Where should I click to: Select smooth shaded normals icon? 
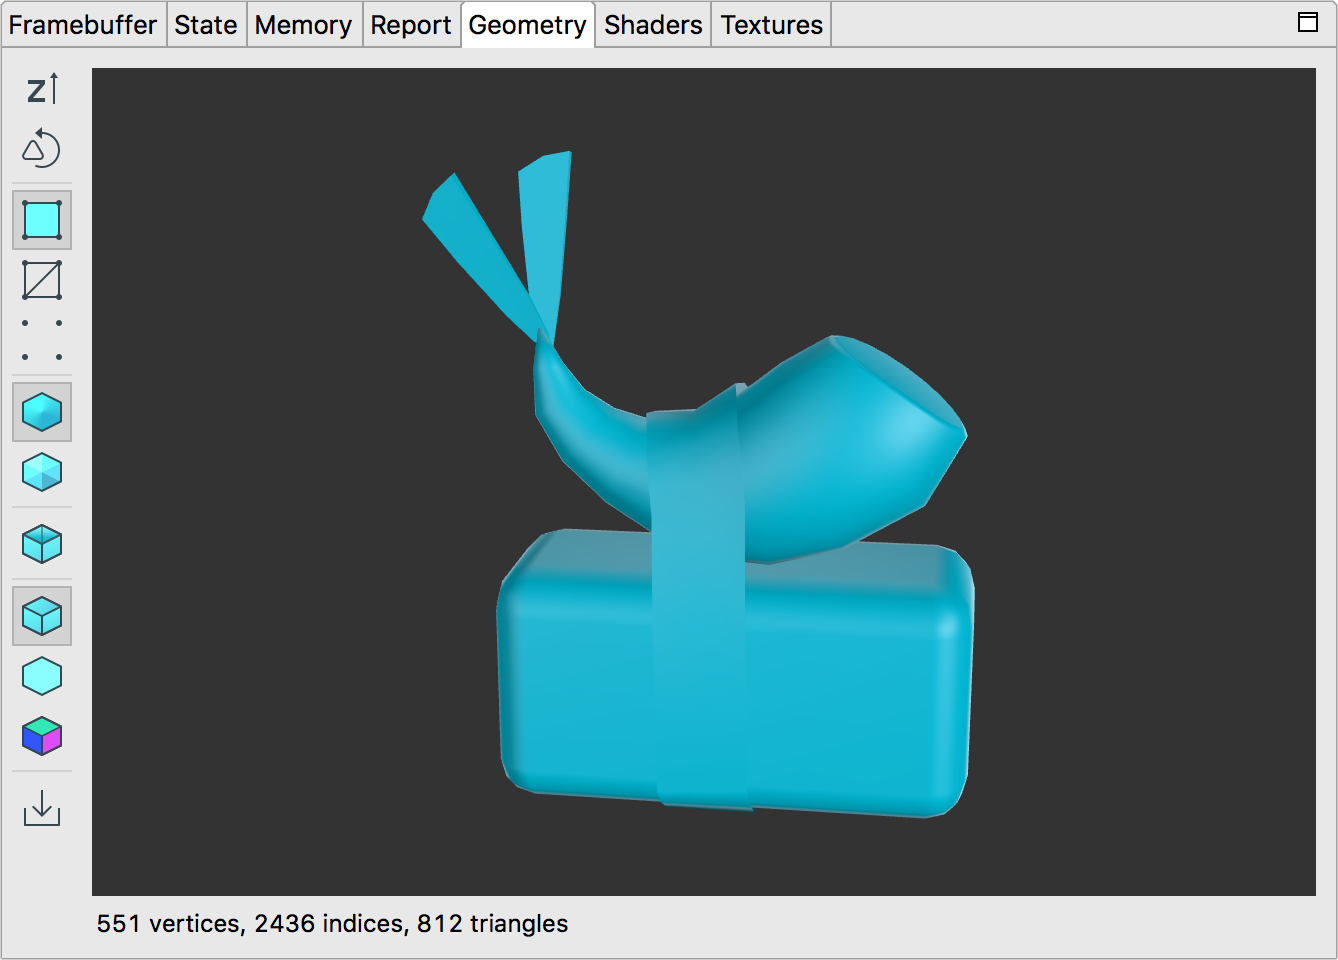pos(42,412)
